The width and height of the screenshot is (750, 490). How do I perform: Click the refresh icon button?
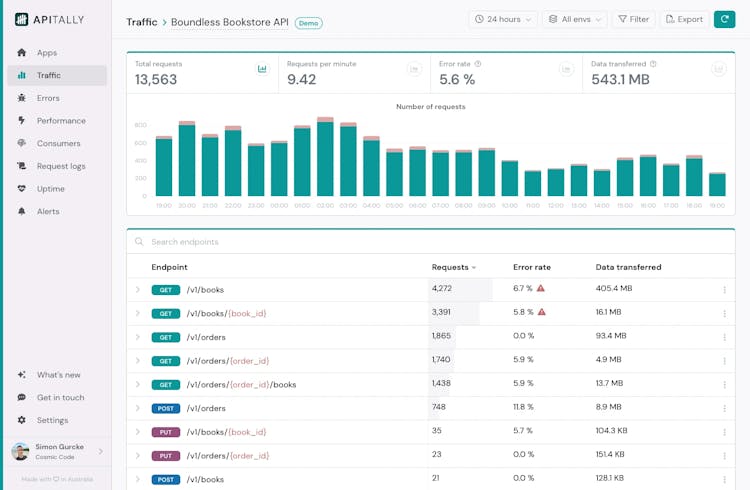[x=724, y=19]
